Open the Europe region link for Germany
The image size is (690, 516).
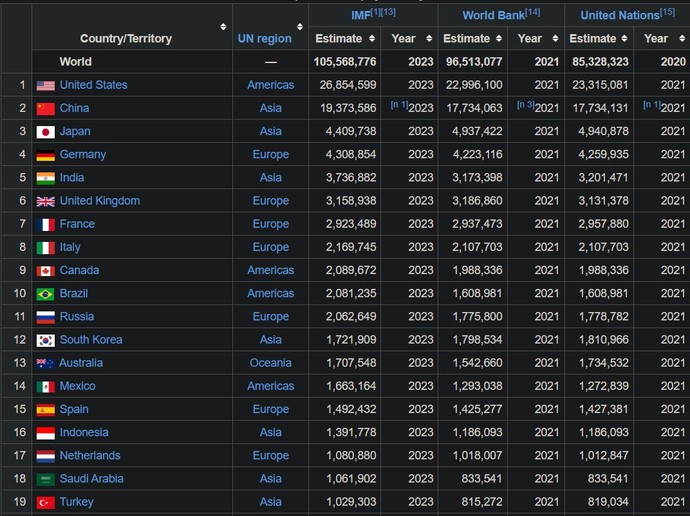click(x=271, y=154)
